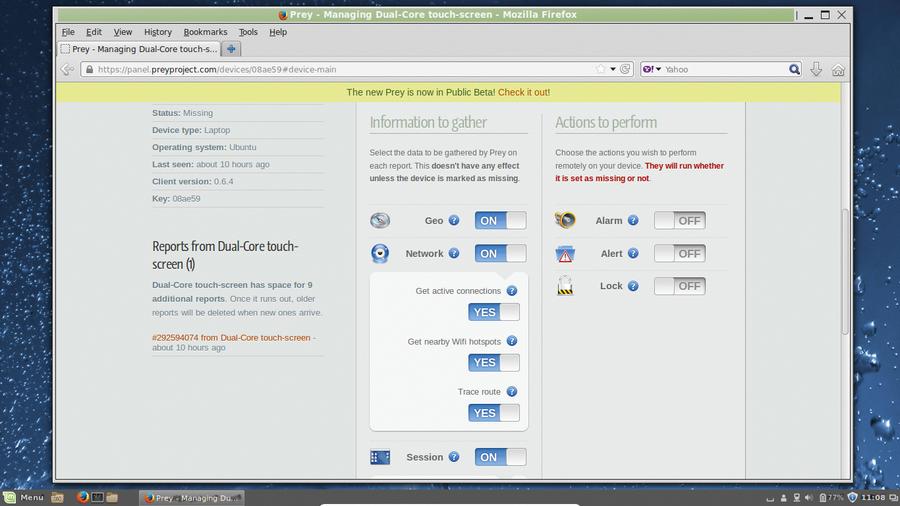
Task: Click the Network module icon
Action: (x=380, y=253)
